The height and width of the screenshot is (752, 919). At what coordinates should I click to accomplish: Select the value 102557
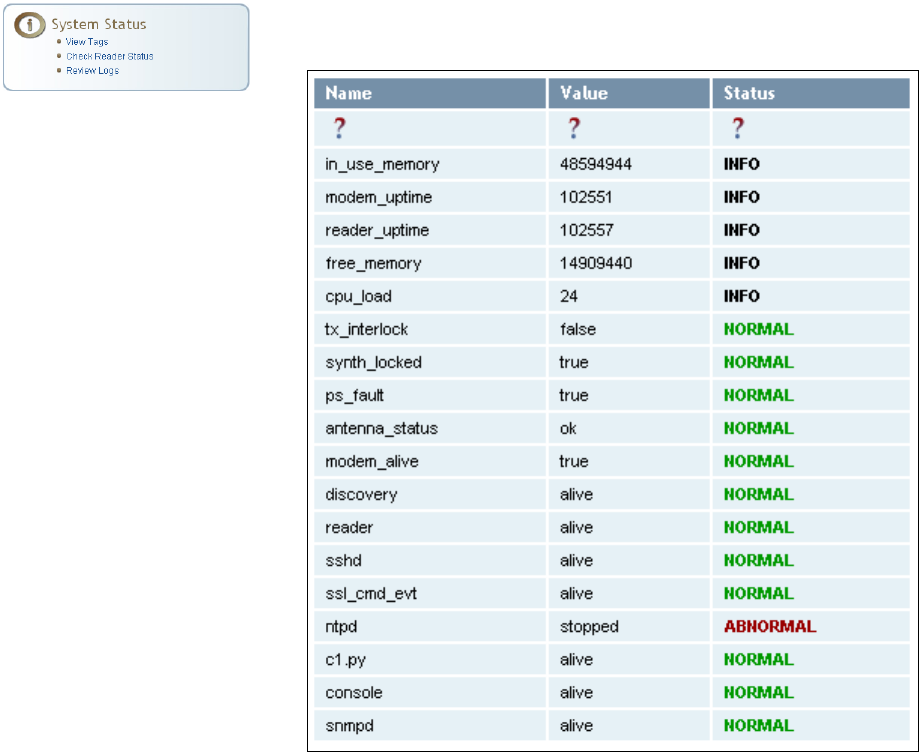(x=586, y=230)
